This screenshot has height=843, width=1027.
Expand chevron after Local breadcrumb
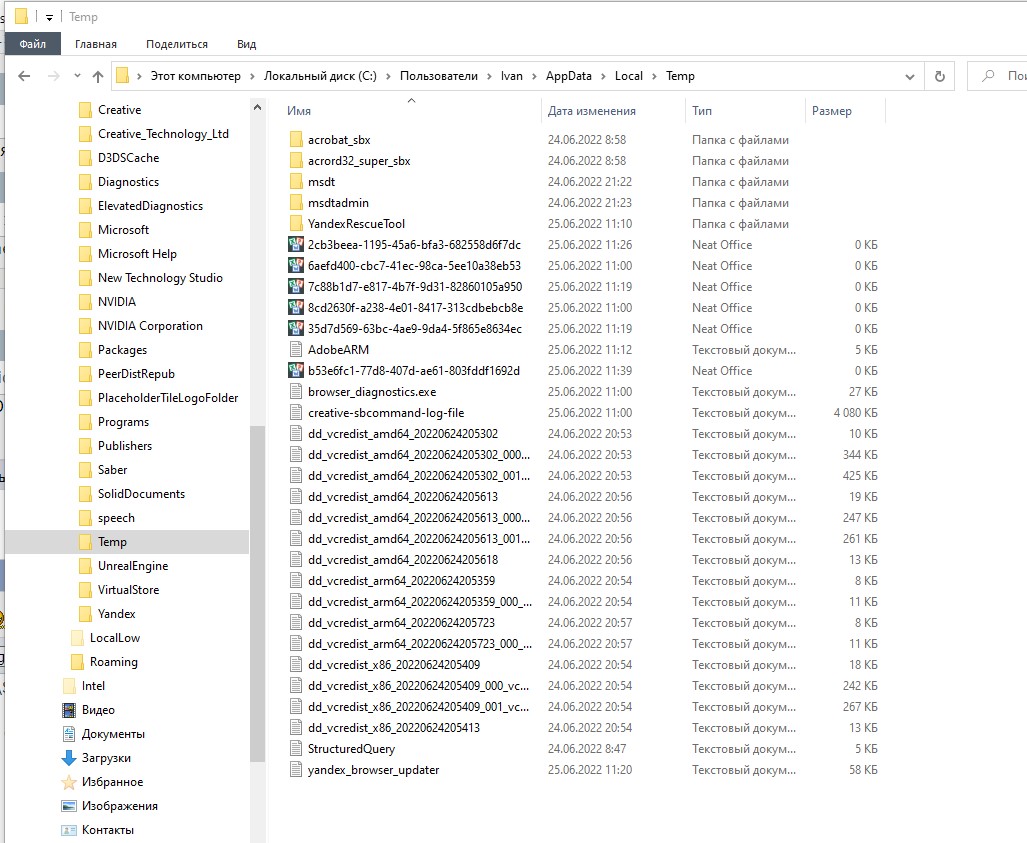coord(654,76)
